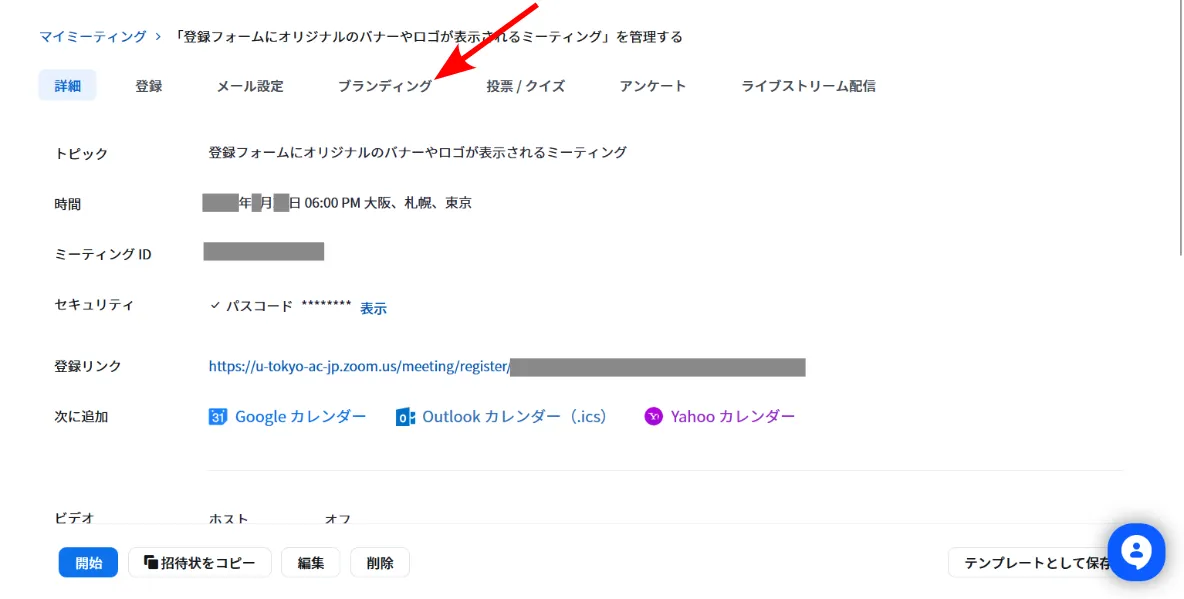Click the Yahoo calendar icon

[x=653, y=417]
